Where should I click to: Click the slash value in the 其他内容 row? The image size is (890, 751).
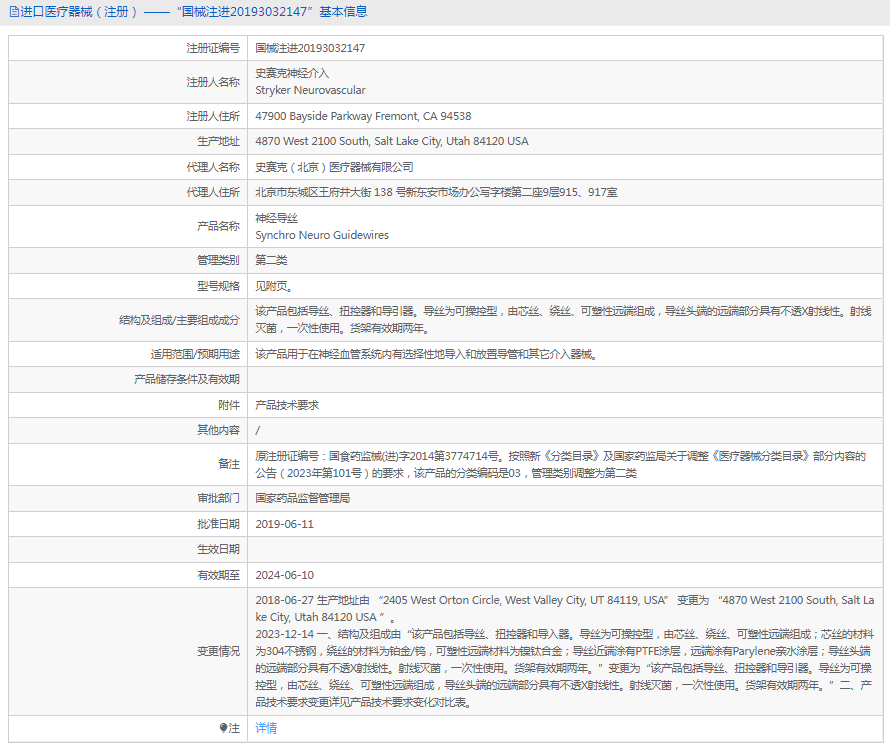(258, 430)
